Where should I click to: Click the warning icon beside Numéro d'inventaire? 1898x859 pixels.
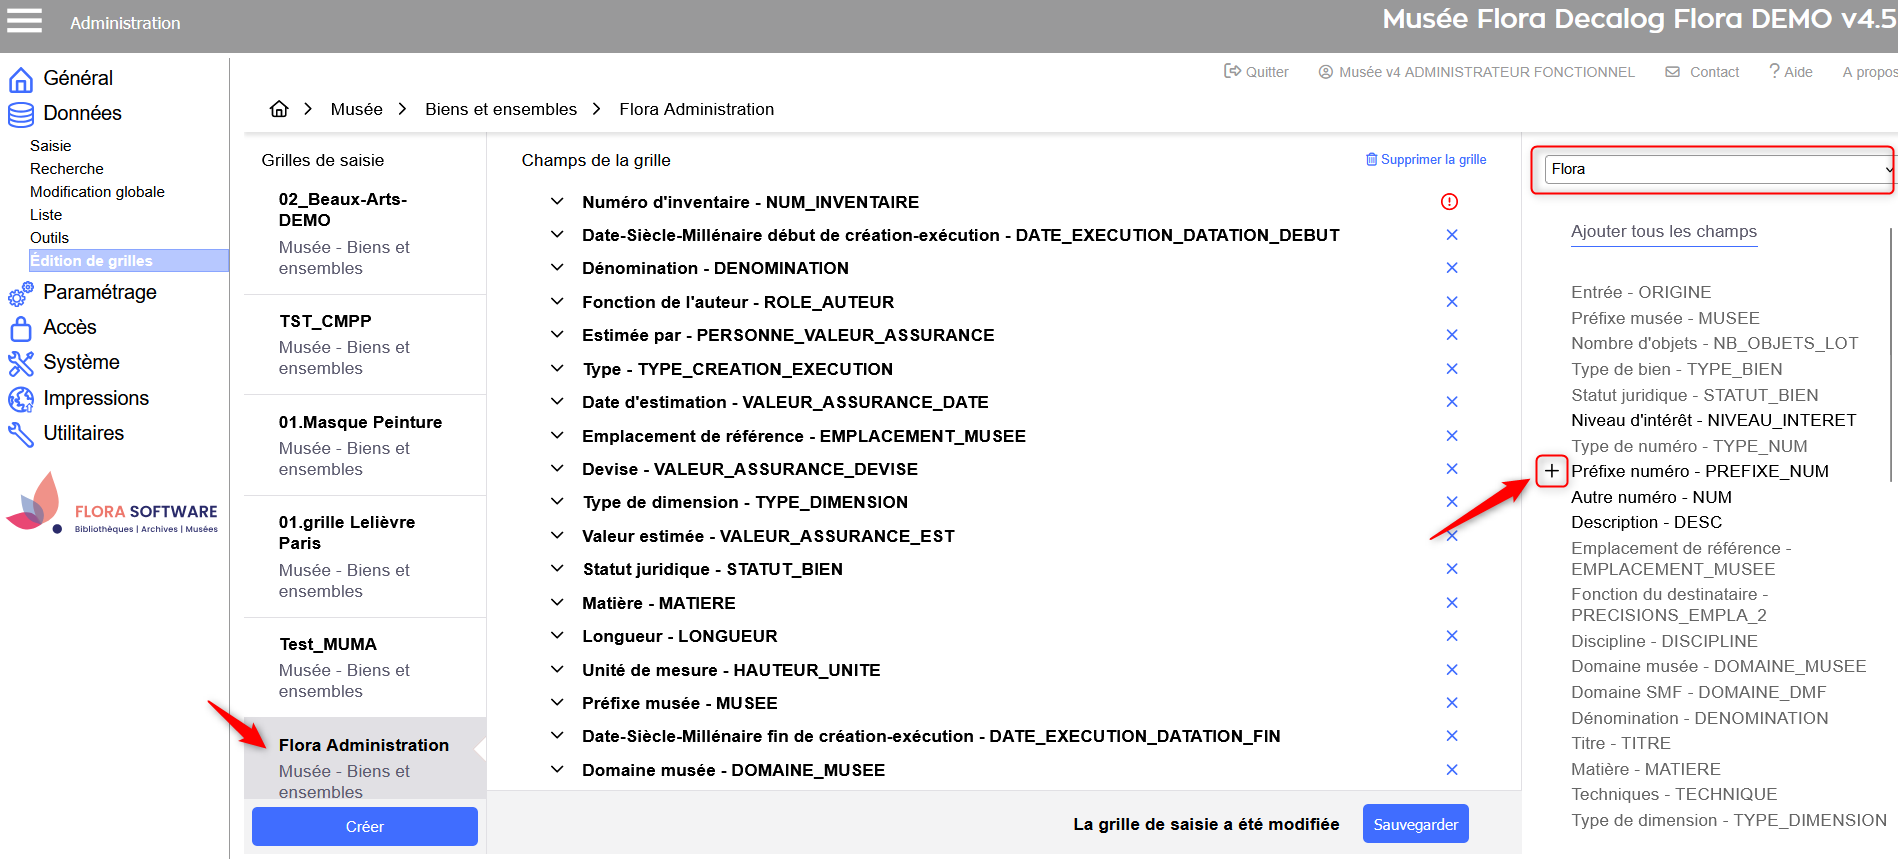[1449, 202]
